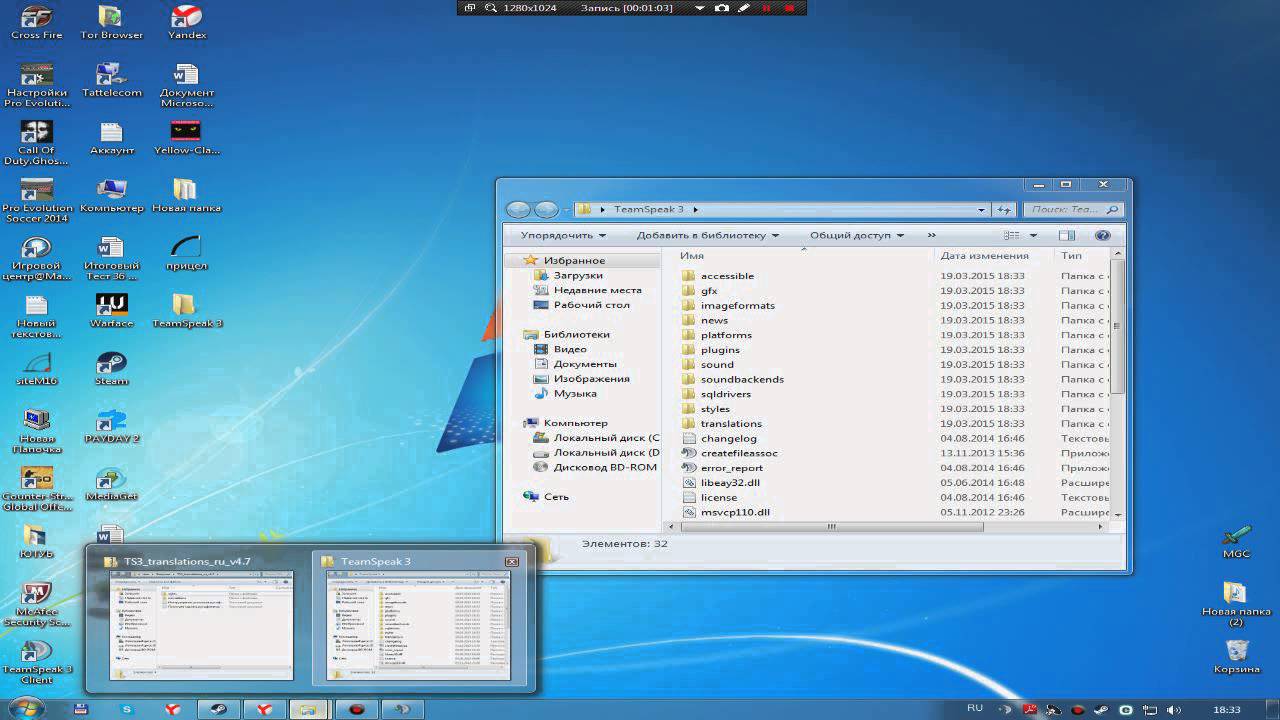
Task: Open the Cross Fire desktop shortcut
Action: click(37, 22)
